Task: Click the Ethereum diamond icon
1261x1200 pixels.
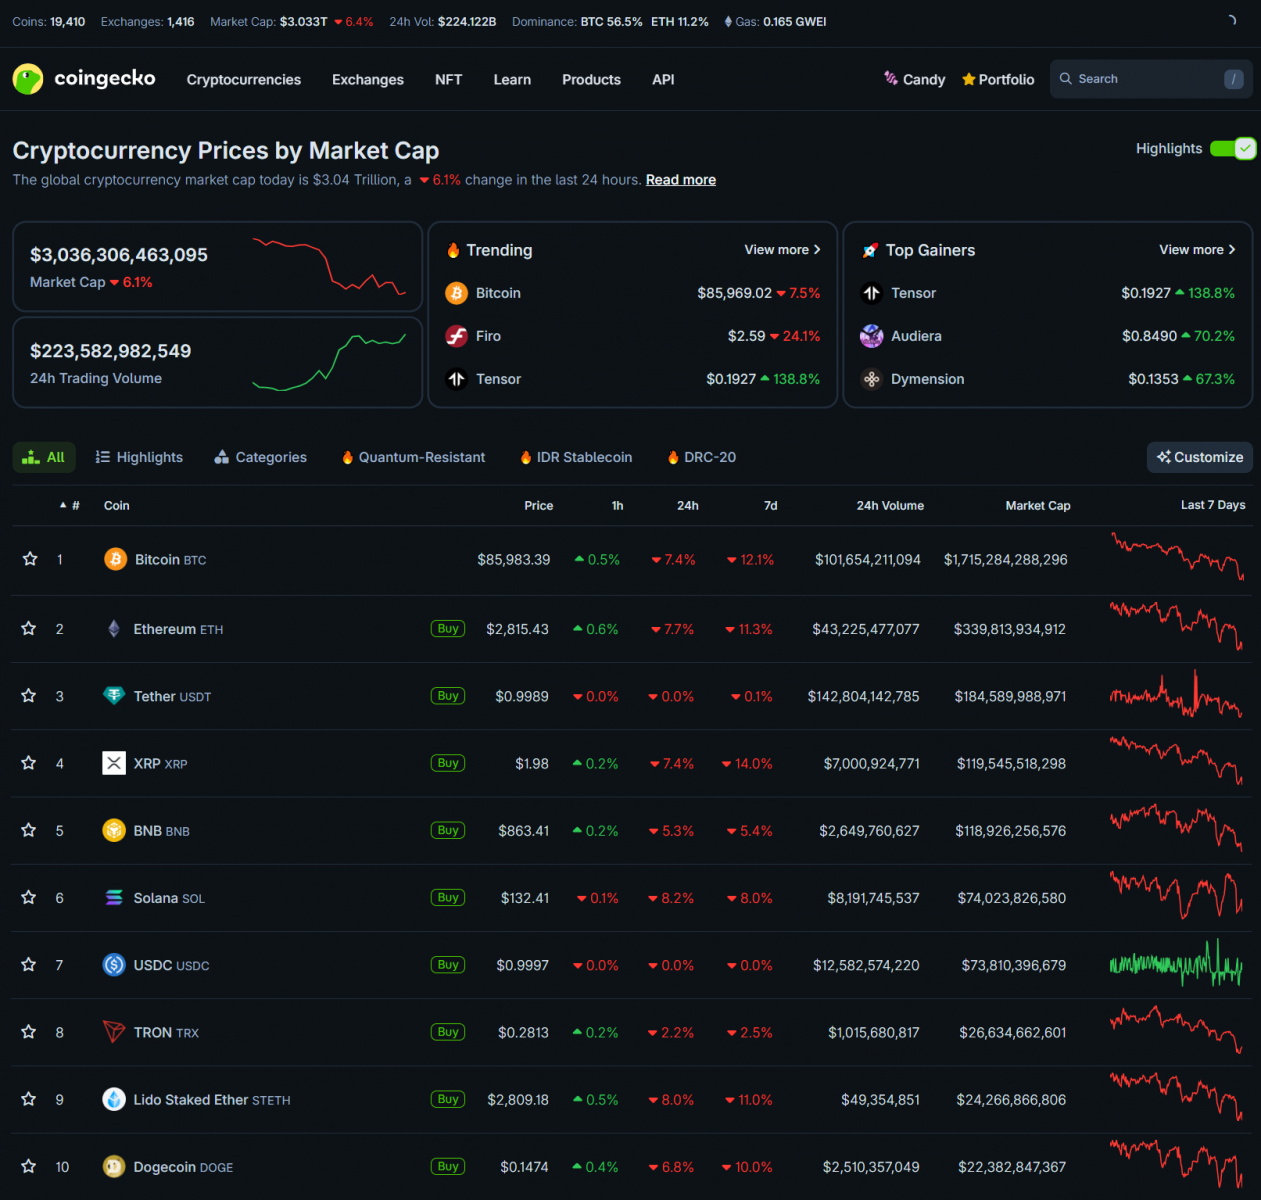Action: [114, 629]
